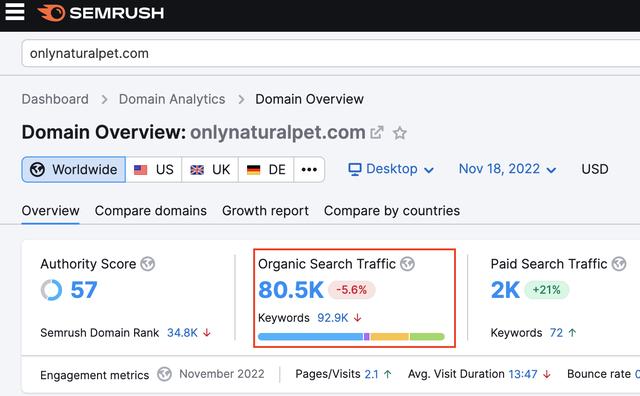
Task: Click orange segment of keyword distribution bar
Action: click(389, 337)
